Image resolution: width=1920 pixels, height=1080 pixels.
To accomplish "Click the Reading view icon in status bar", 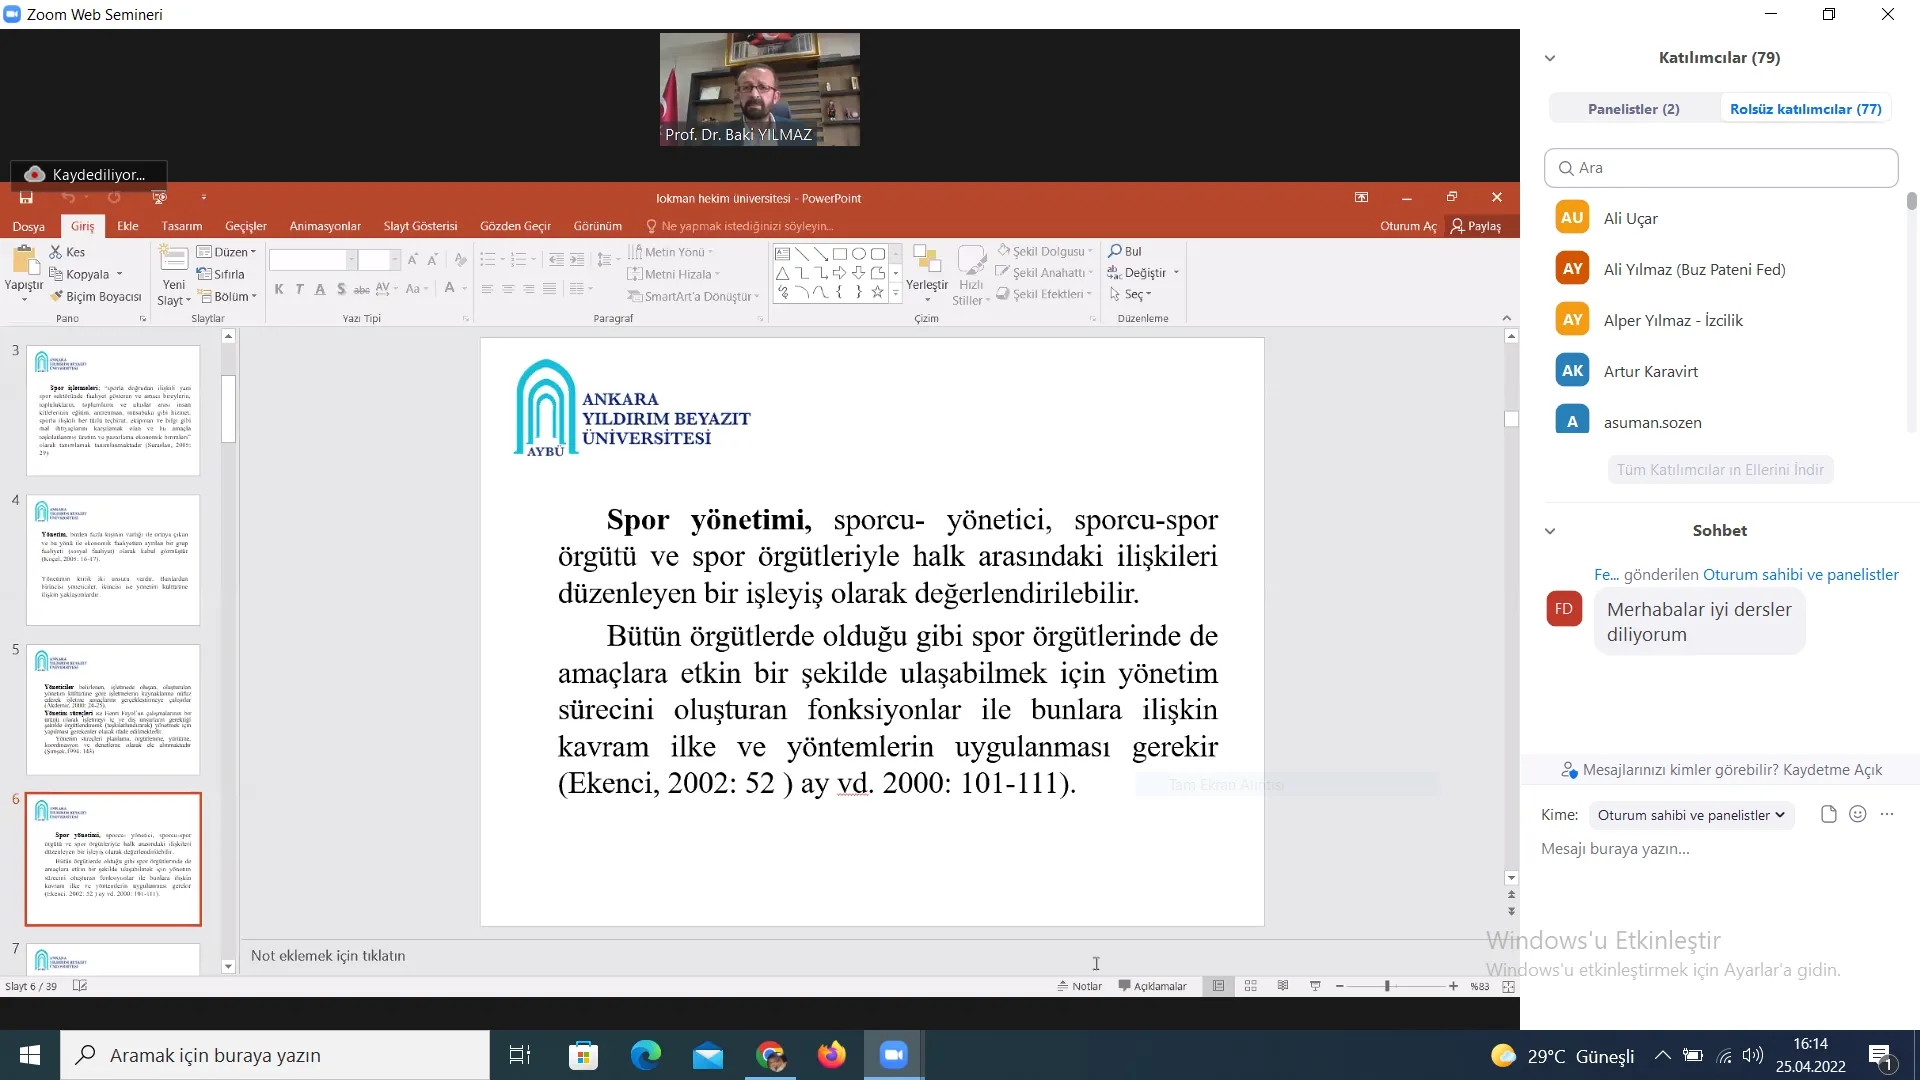I will point(1283,986).
